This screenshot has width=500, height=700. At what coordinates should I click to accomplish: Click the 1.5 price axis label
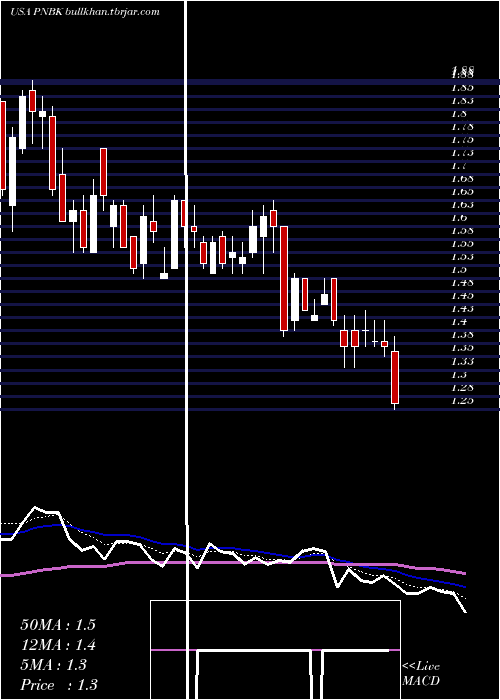point(459,270)
